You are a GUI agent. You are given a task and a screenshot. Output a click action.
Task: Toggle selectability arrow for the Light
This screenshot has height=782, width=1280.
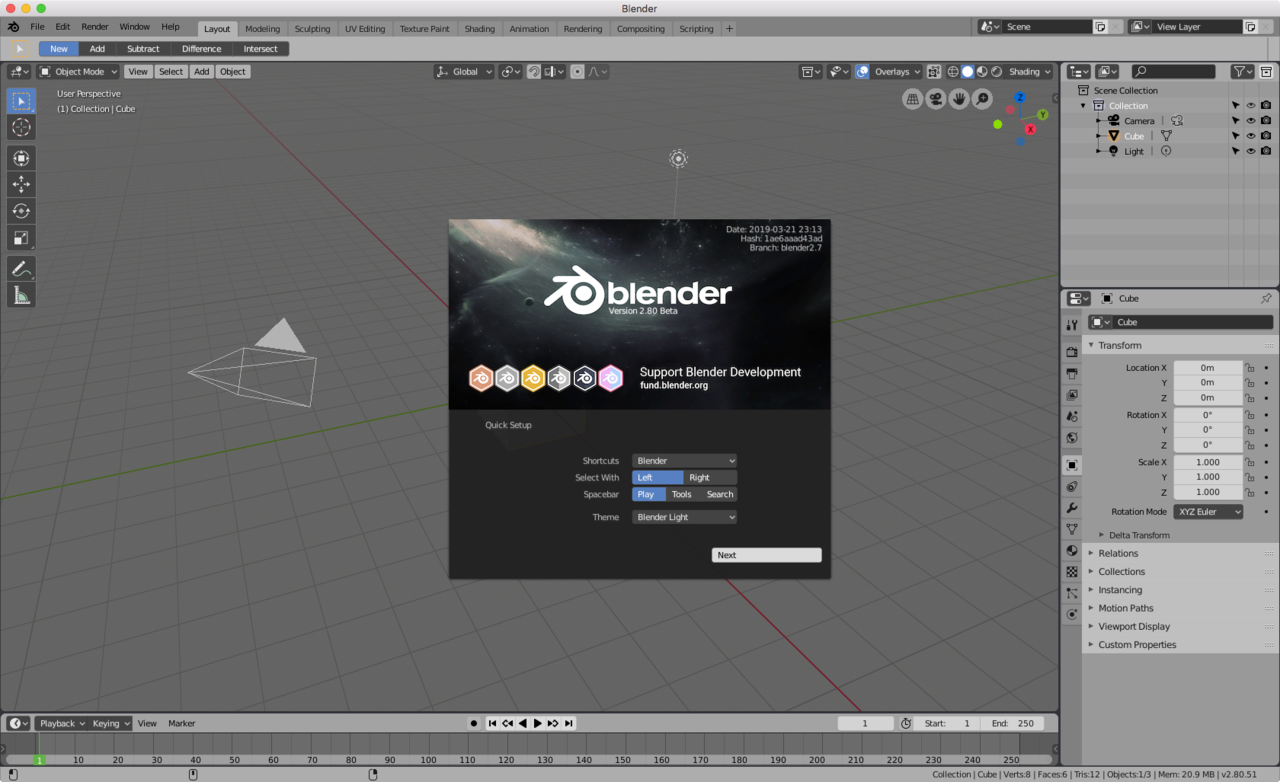point(1235,151)
